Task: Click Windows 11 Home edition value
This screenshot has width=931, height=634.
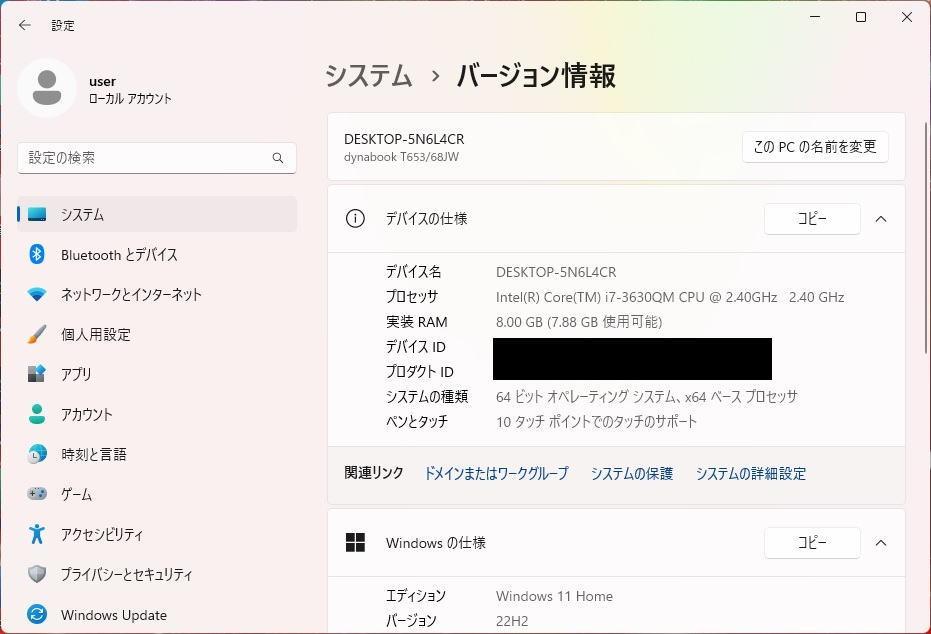Action: pos(554,596)
